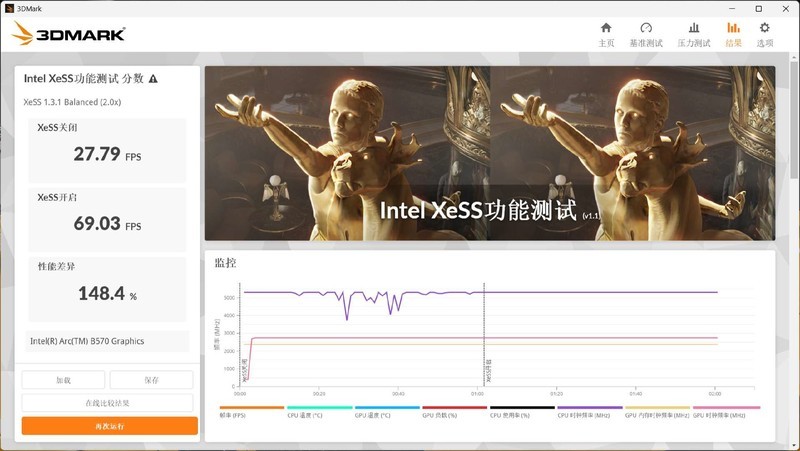Maximize the 3DMark window
800x451 pixels.
[759, 9]
